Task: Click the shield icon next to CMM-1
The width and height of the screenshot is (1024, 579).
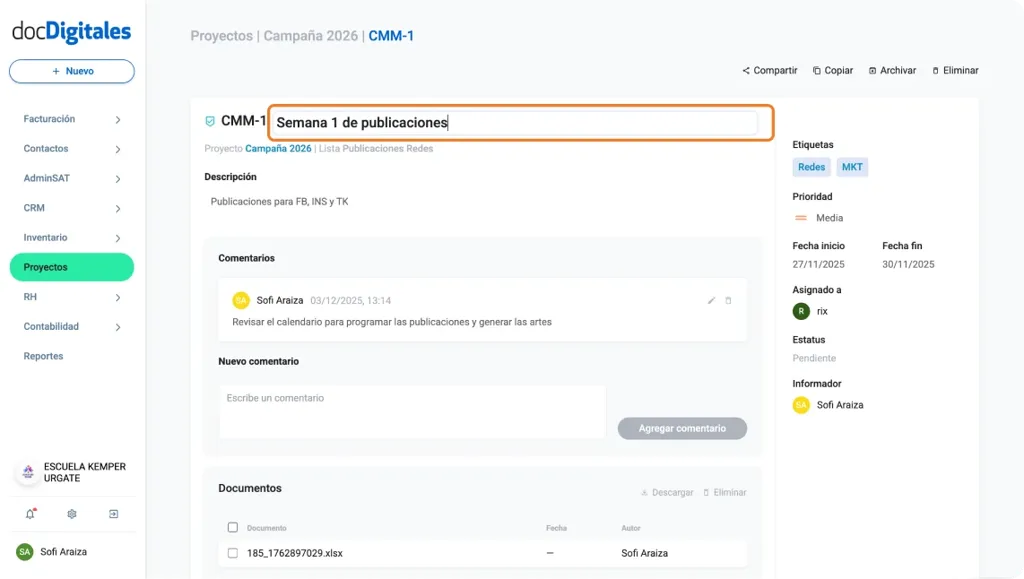Action: pyautogui.click(x=208, y=118)
